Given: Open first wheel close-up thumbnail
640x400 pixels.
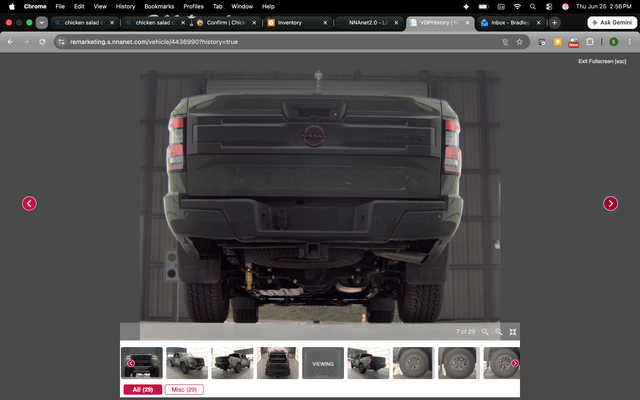Looking at the screenshot, I should pos(413,363).
